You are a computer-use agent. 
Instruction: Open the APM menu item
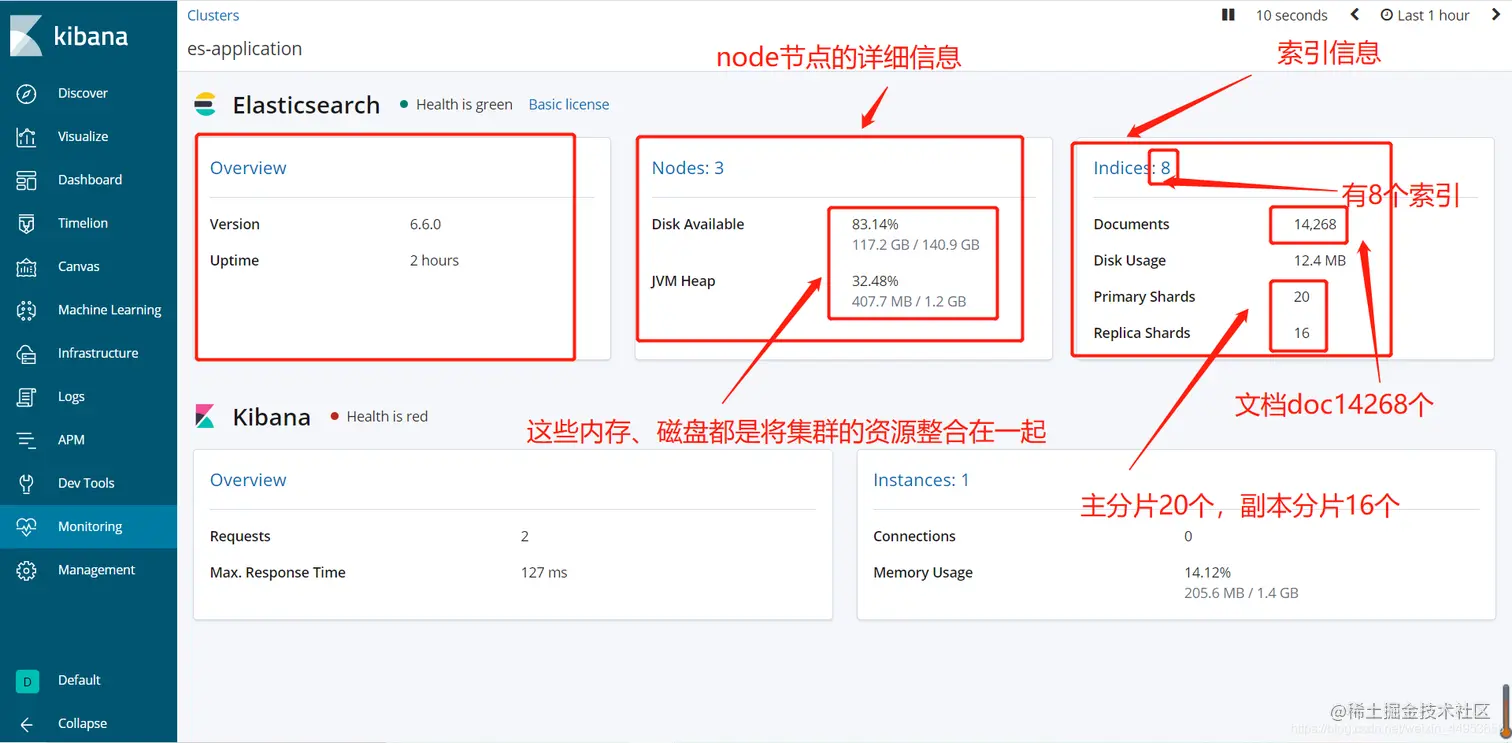(71, 440)
